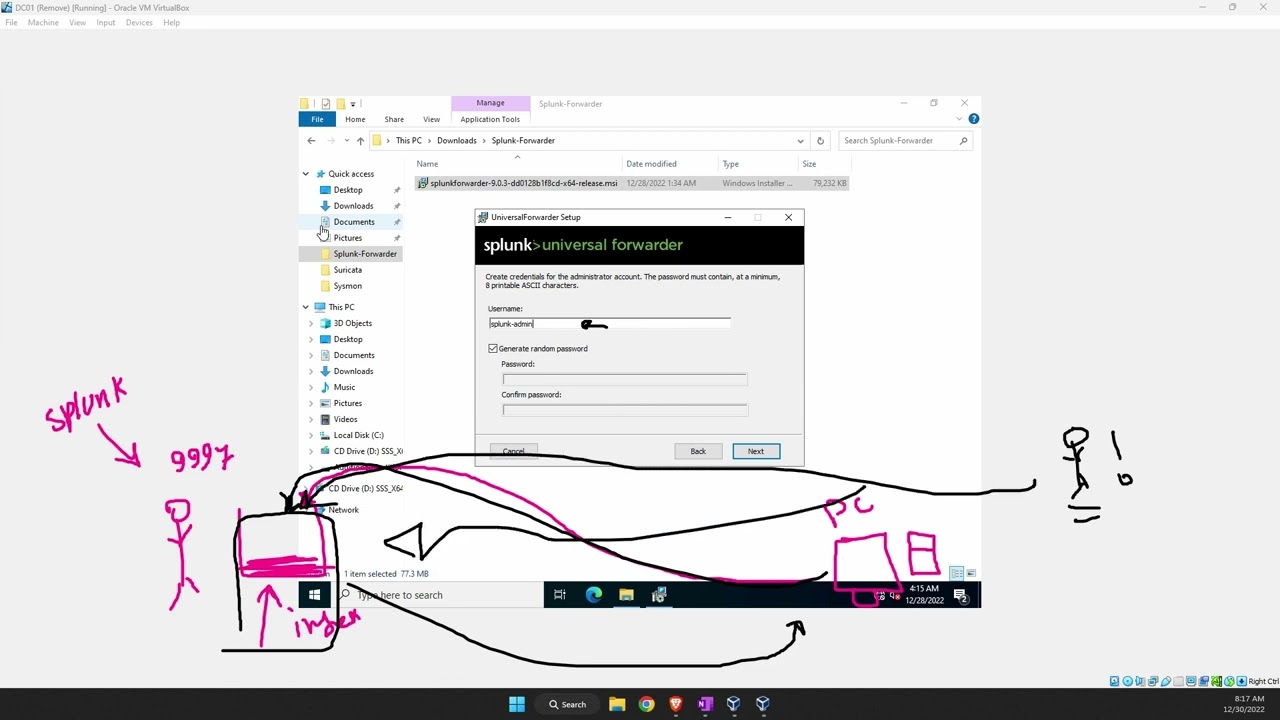Launch Microsoft Edge from guest taskbar
Screen dimensions: 1280x720
(594, 595)
